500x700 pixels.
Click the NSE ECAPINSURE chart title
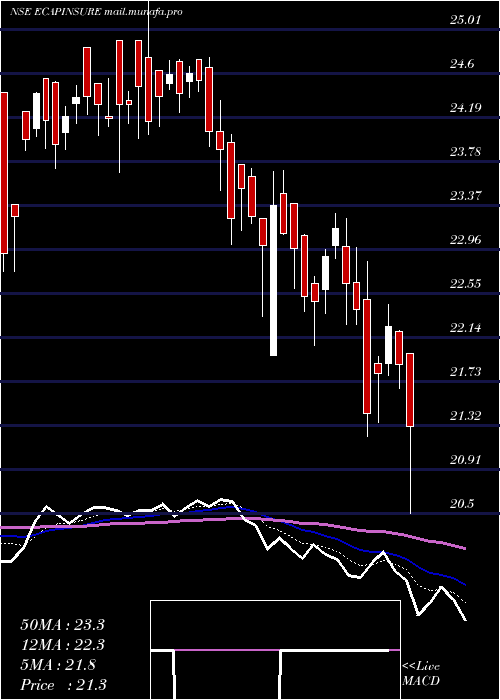click(55, 12)
